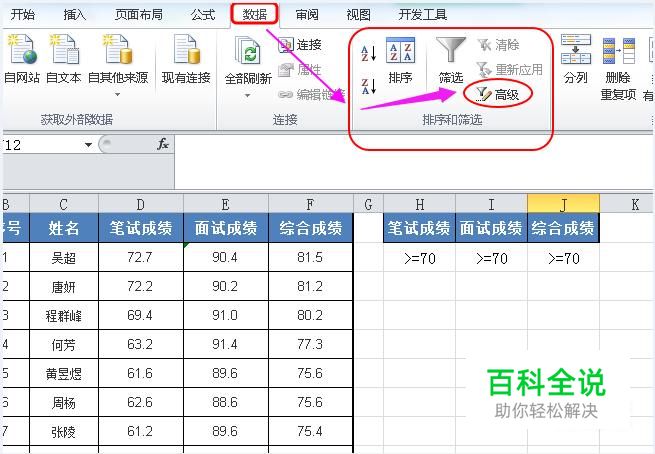655x454 pixels.
Task: Select the cell with 62.6
Action: [x=141, y=402]
